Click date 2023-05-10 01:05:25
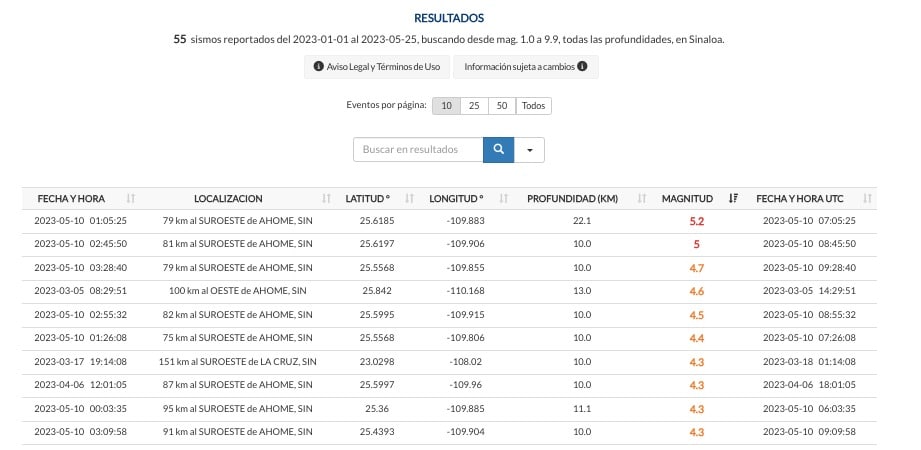The width and height of the screenshot is (921, 450). coord(80,221)
